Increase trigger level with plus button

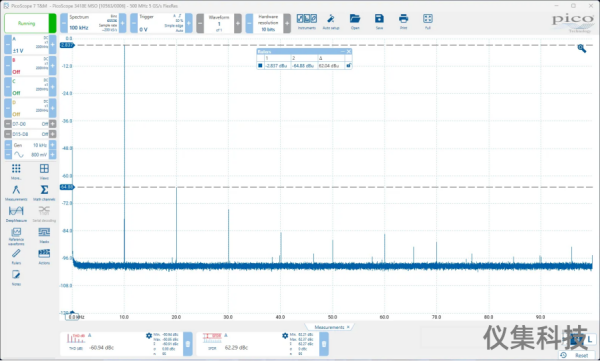(189, 23)
